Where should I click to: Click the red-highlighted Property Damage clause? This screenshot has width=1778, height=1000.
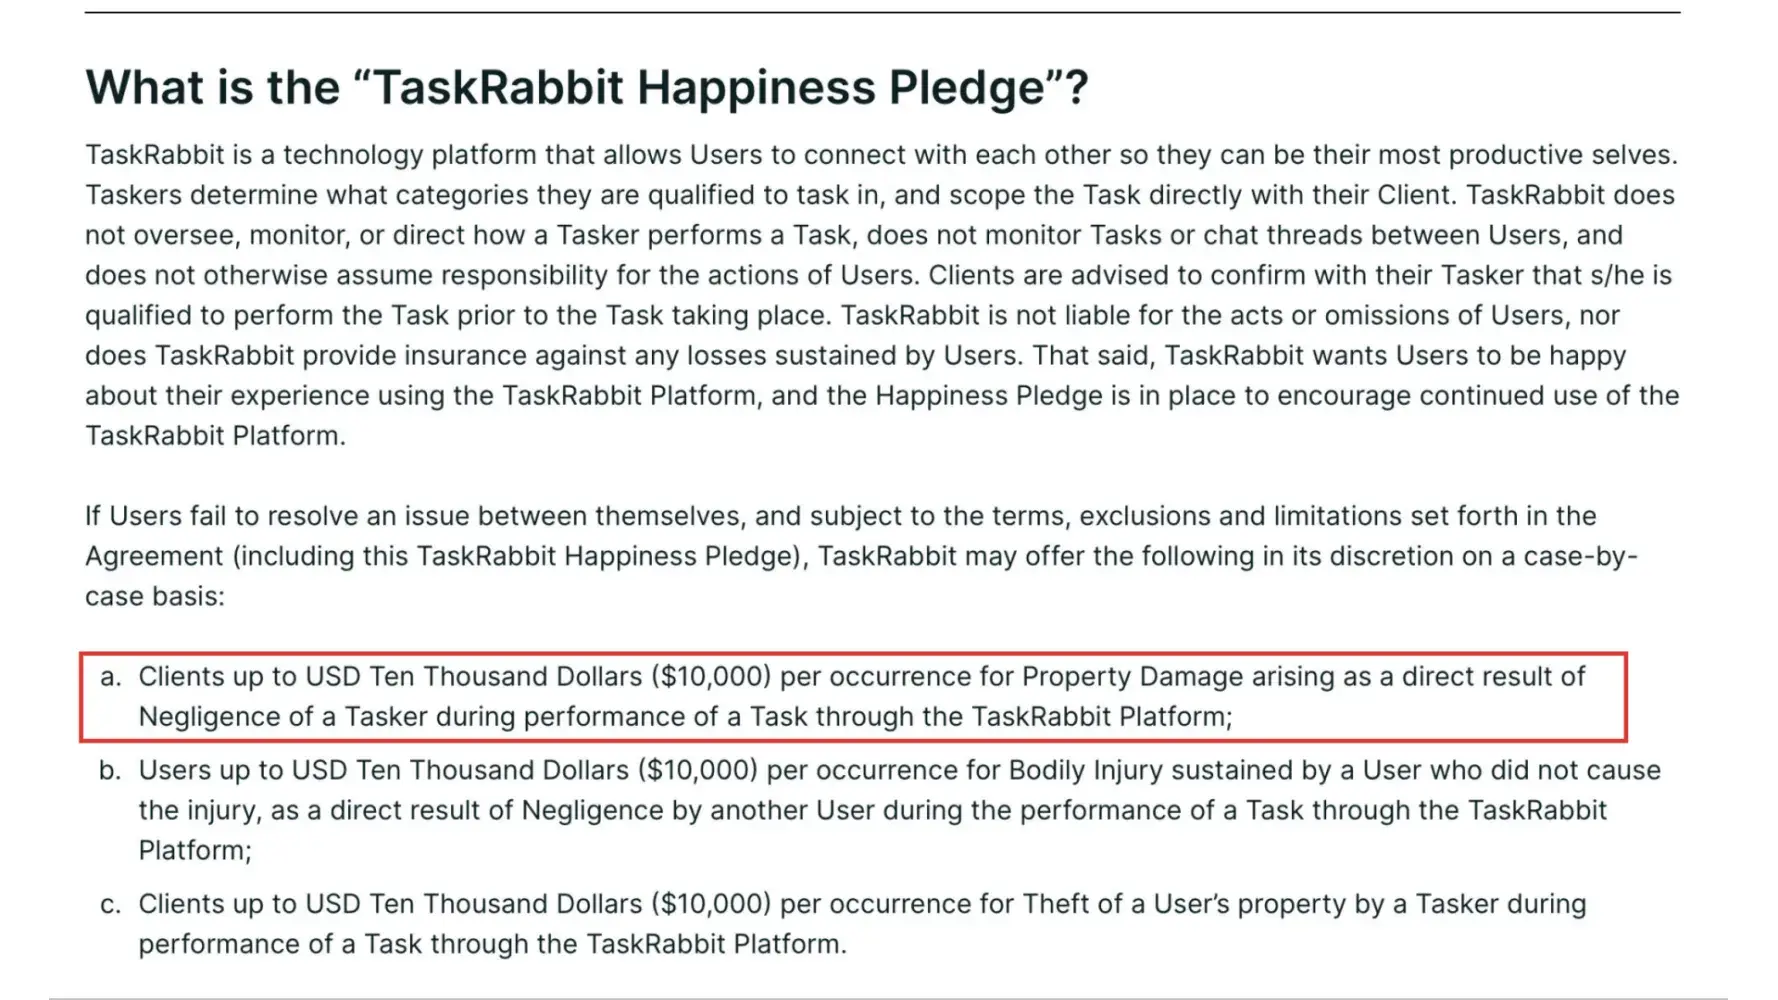click(x=853, y=697)
